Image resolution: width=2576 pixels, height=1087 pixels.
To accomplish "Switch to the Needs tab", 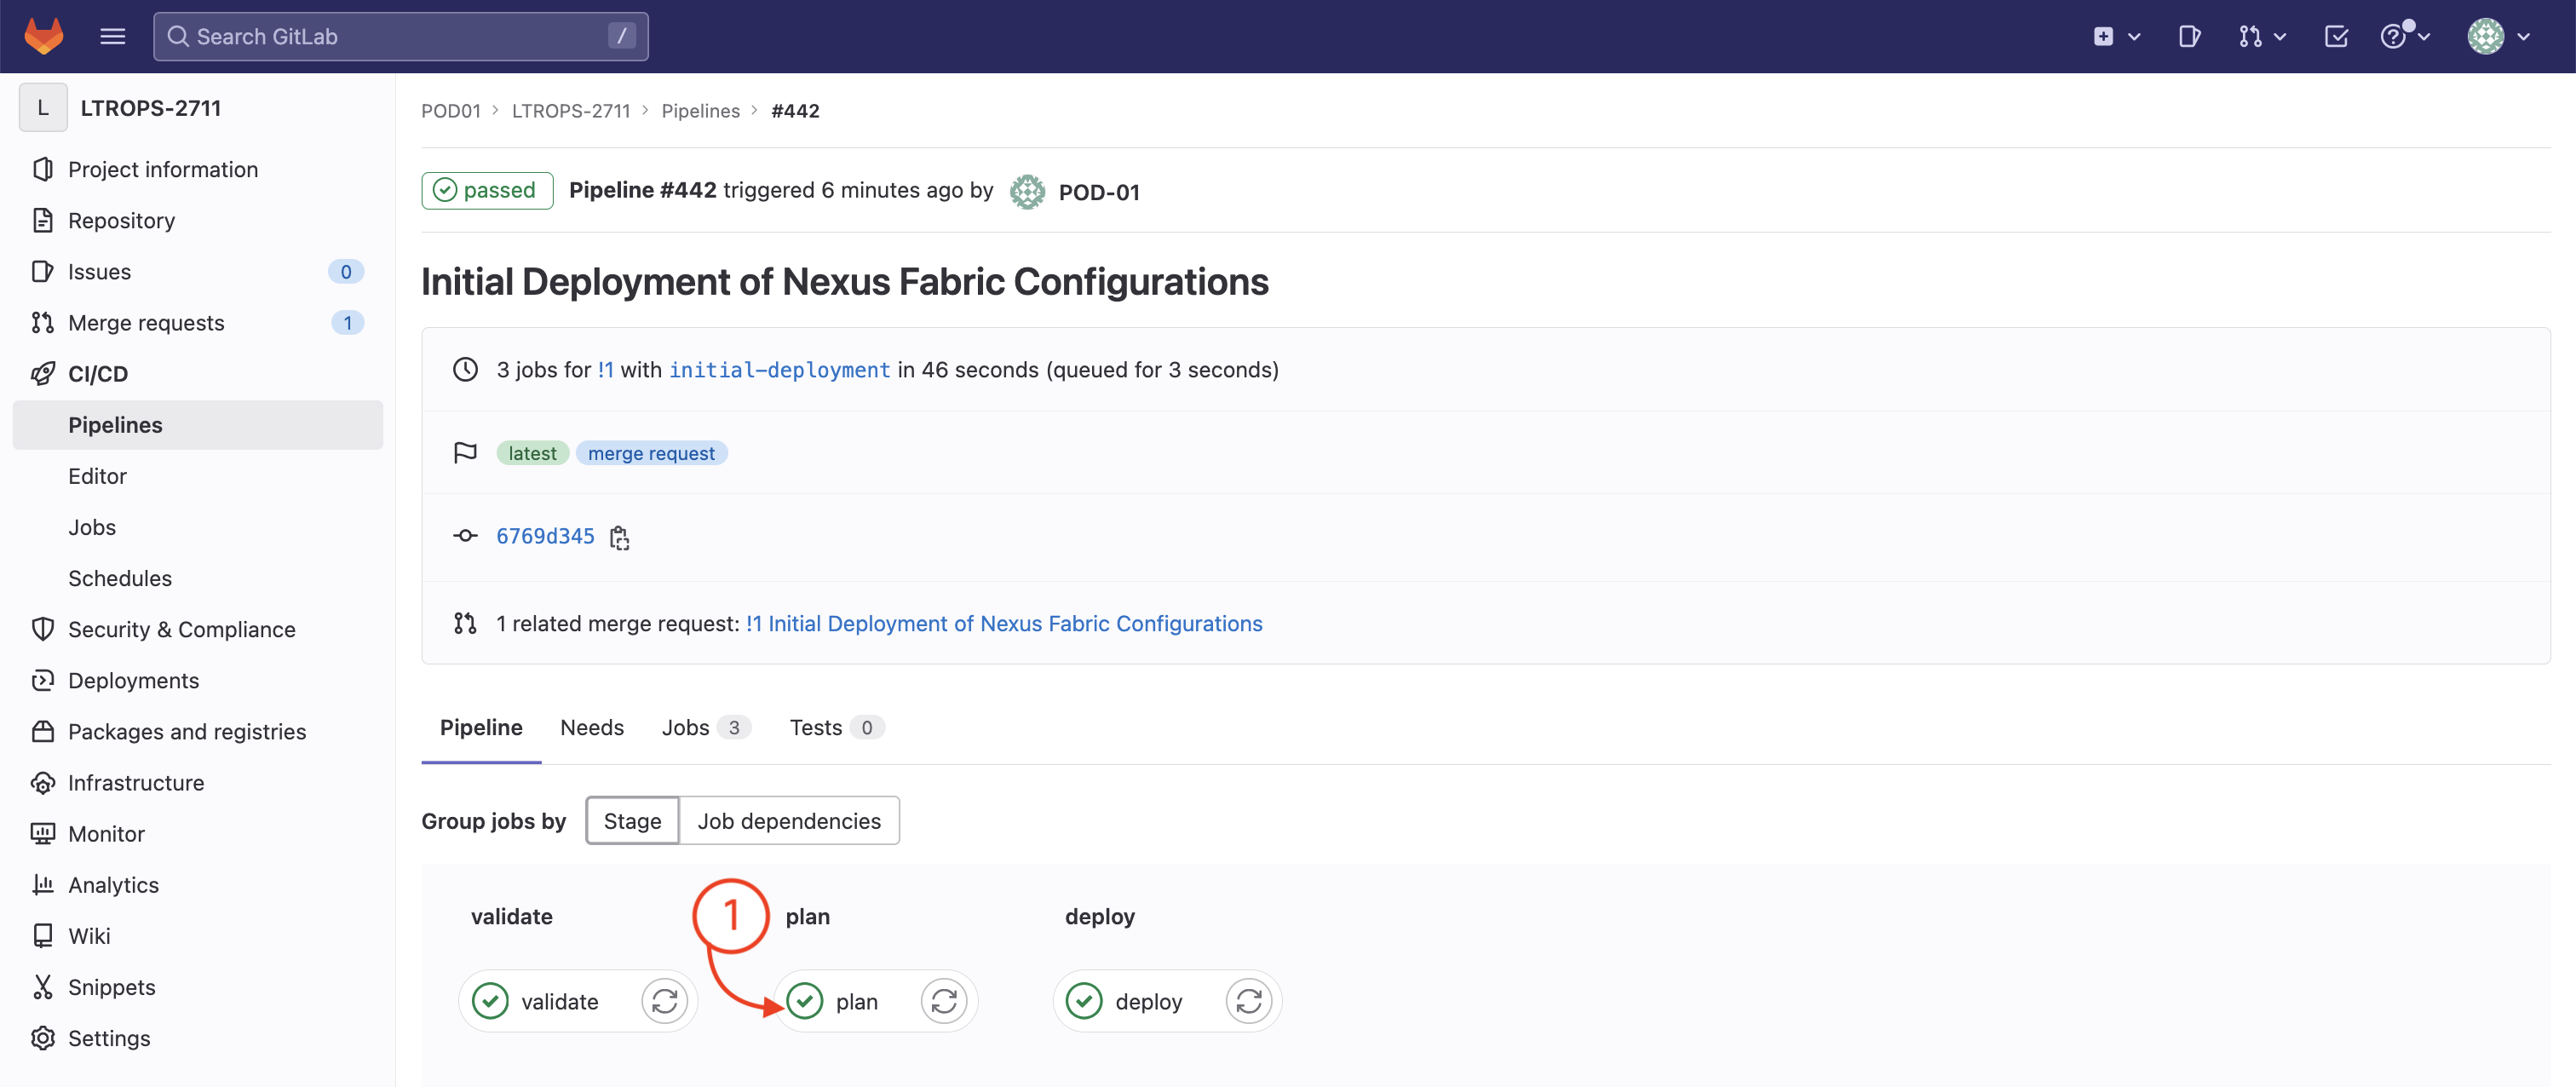I will (x=592, y=728).
